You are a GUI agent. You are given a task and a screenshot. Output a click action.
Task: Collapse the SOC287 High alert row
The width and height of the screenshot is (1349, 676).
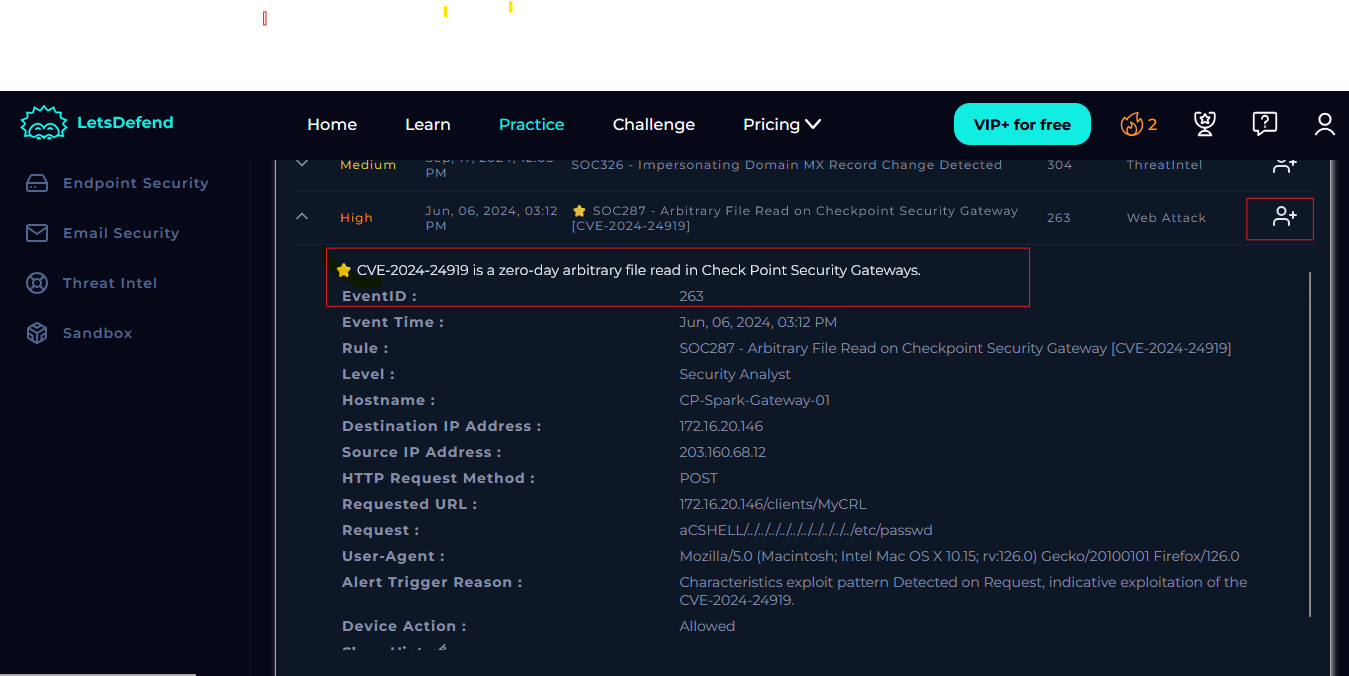(302, 217)
